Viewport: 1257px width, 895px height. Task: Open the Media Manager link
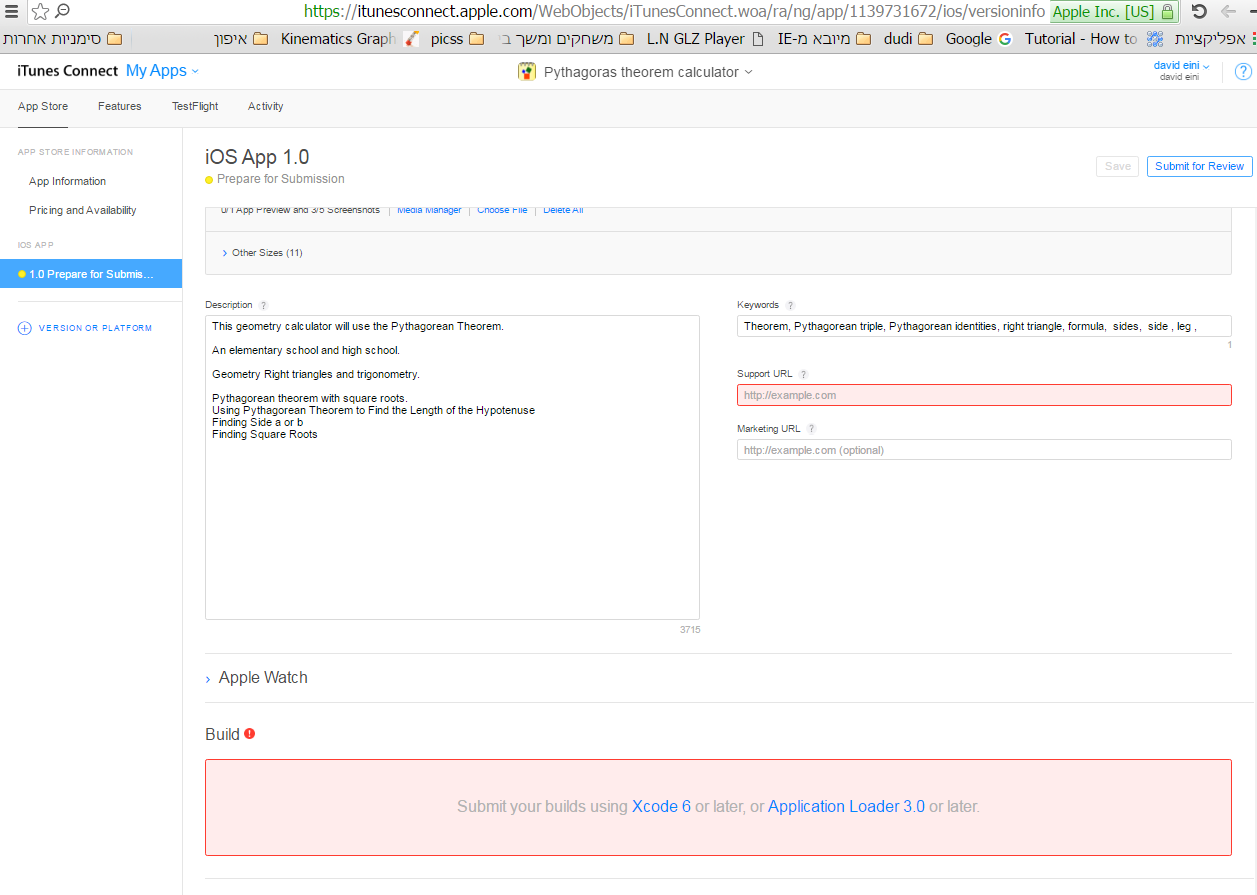429,210
